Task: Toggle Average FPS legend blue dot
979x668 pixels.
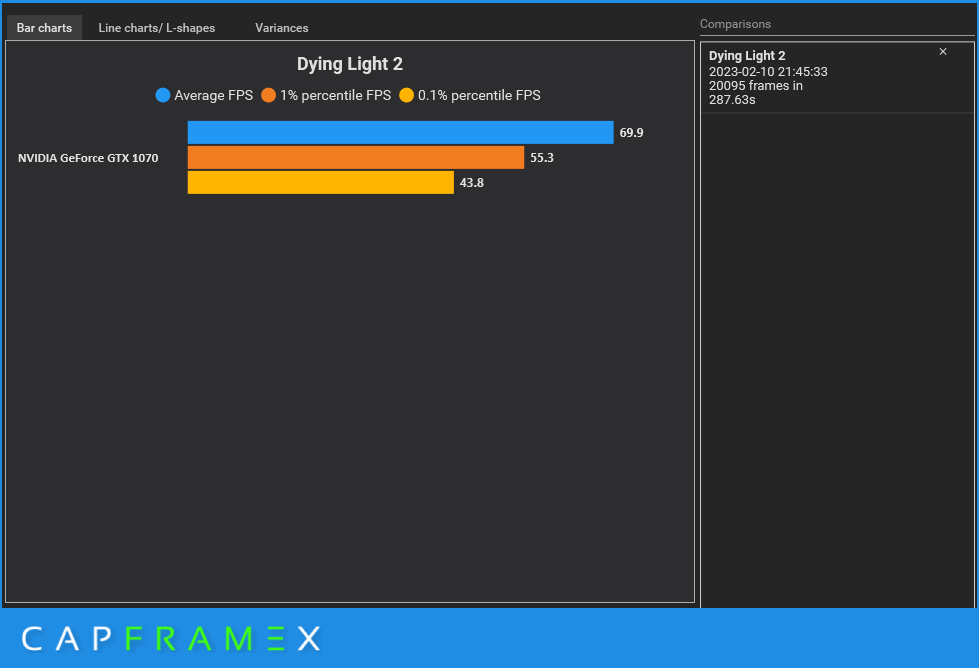Action: [x=163, y=95]
